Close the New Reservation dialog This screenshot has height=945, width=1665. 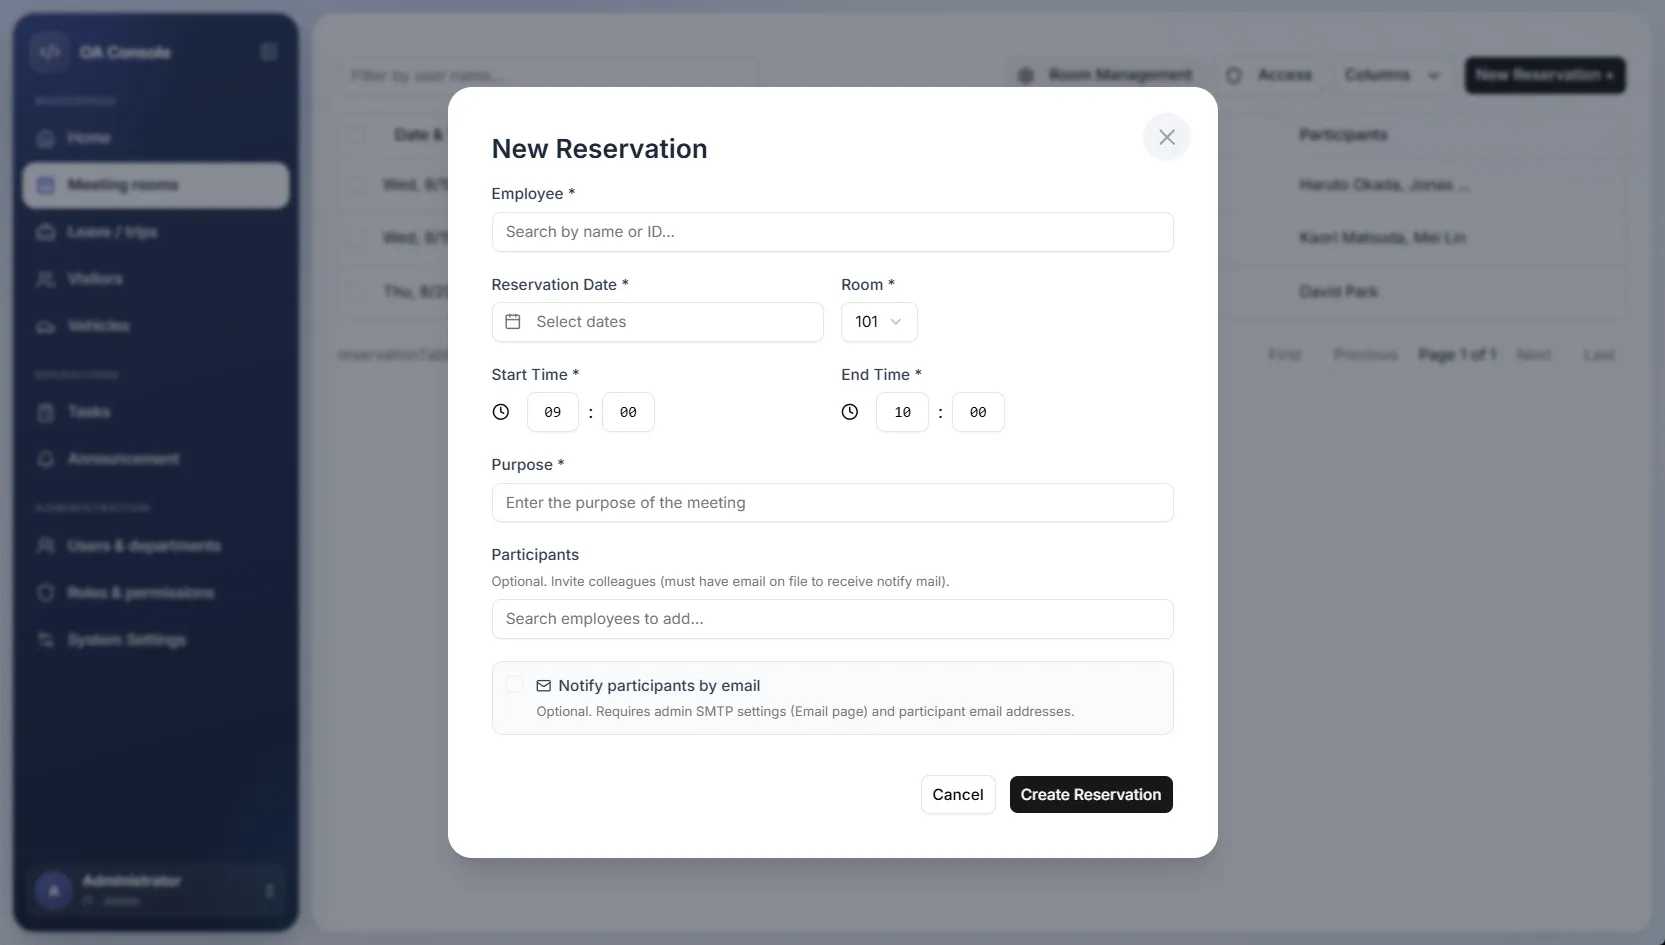[1166, 137]
